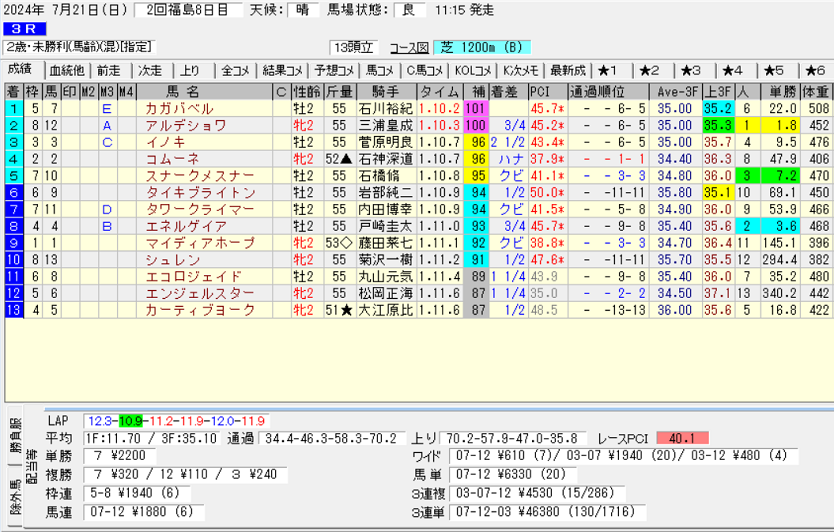
Task: Select the 勝負服 vertical side tab
Action: 13,432
